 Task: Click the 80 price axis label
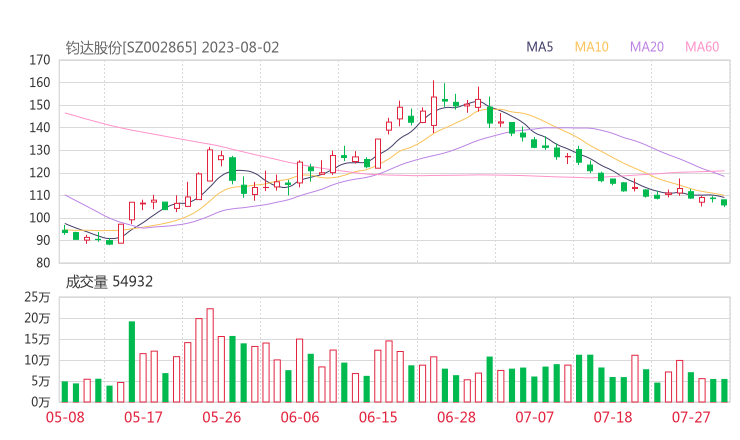coord(43,263)
